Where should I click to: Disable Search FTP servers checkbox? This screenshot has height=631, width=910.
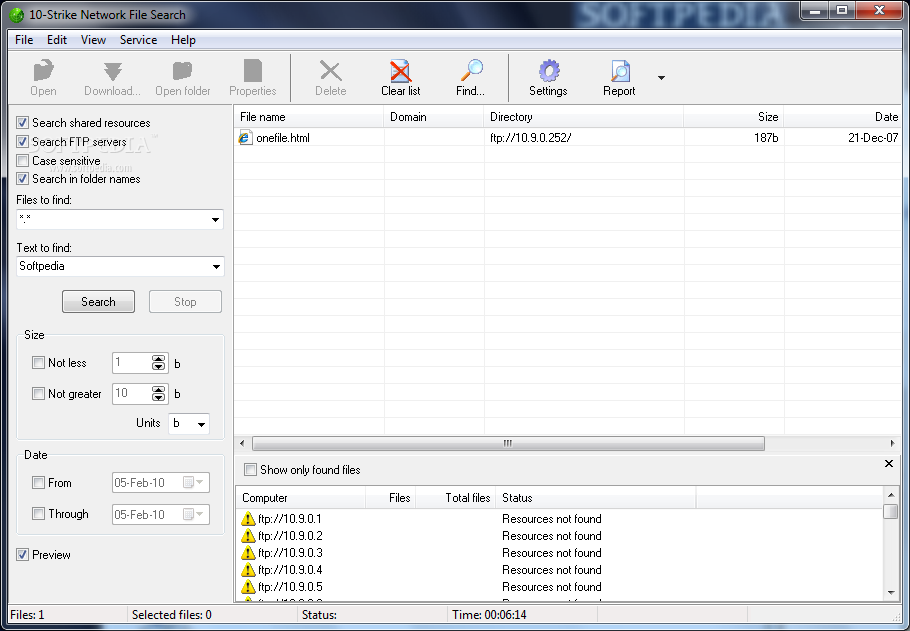(x=22, y=142)
